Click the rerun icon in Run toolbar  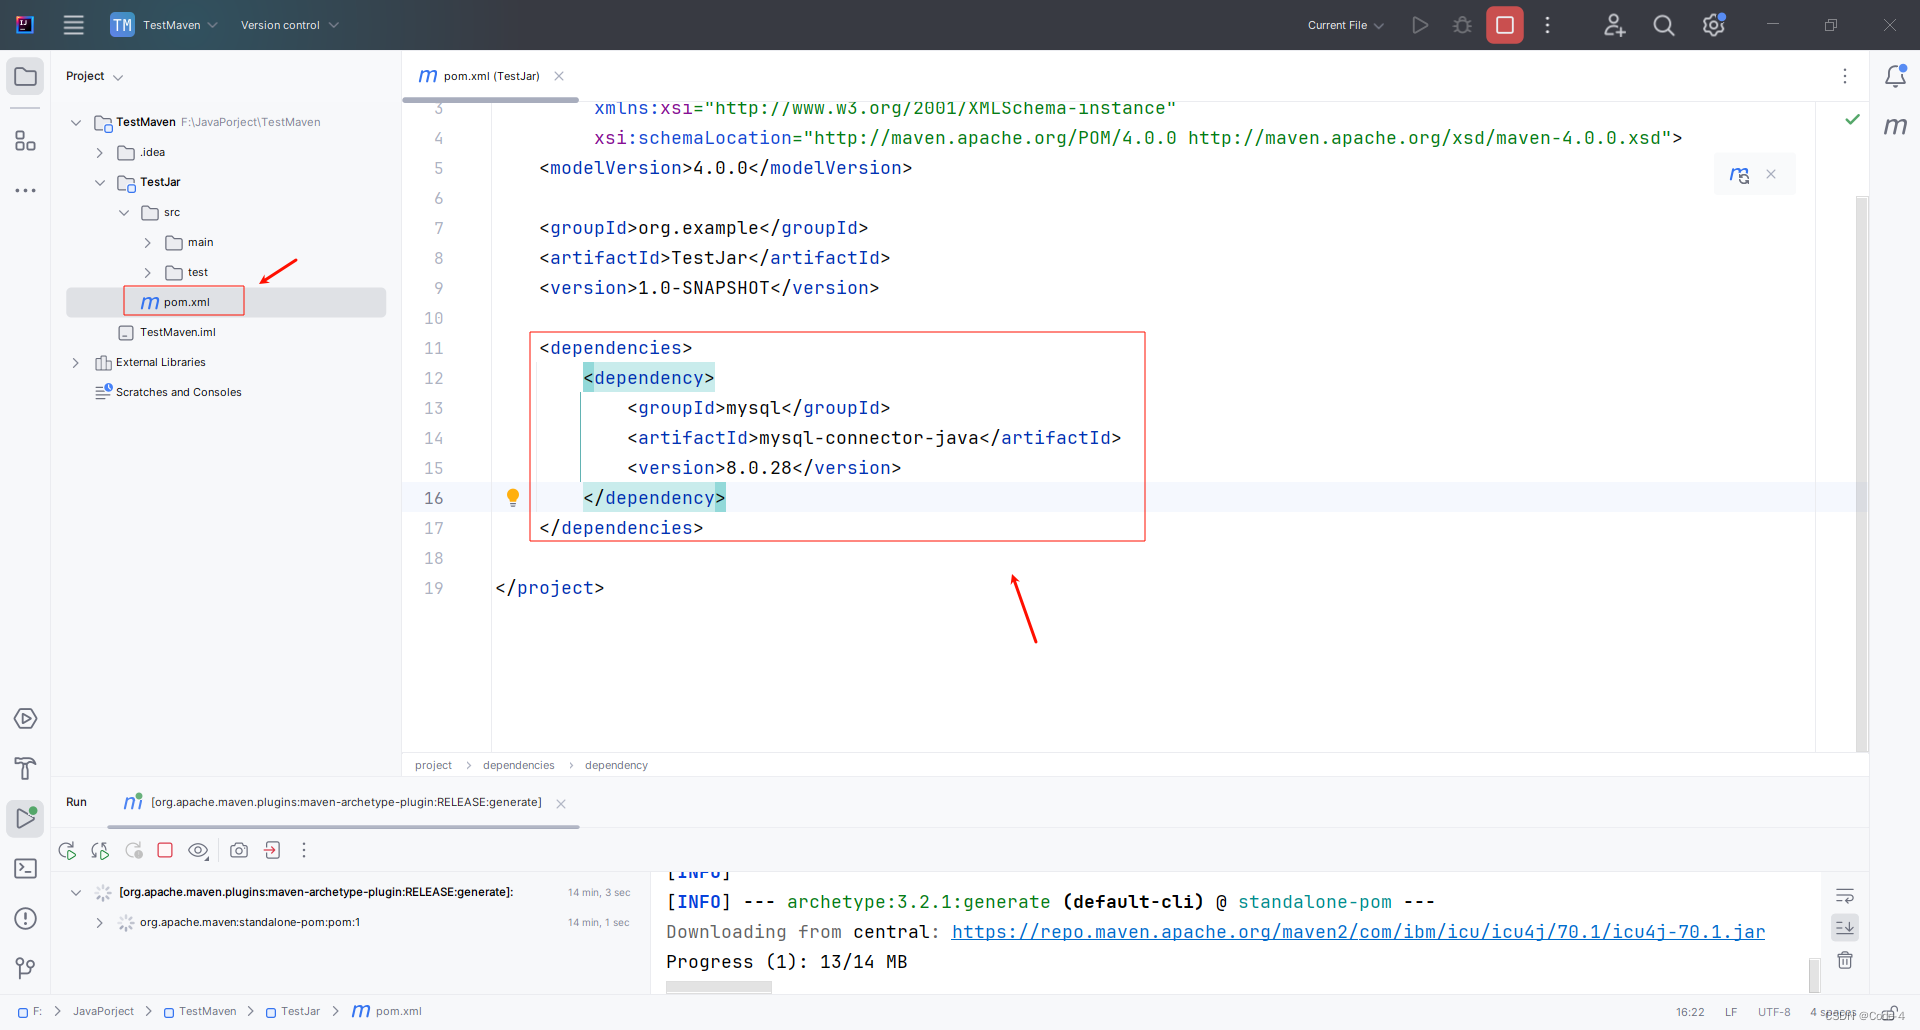[67, 851]
